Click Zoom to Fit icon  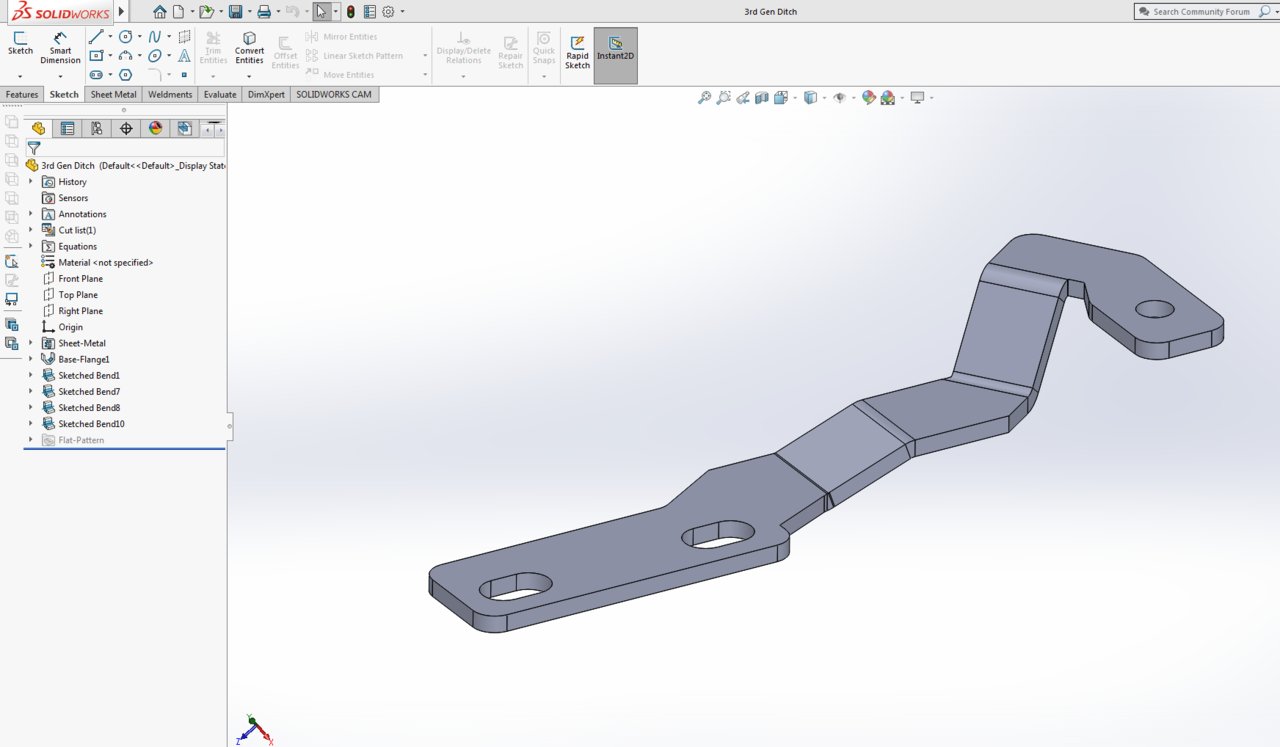705,97
